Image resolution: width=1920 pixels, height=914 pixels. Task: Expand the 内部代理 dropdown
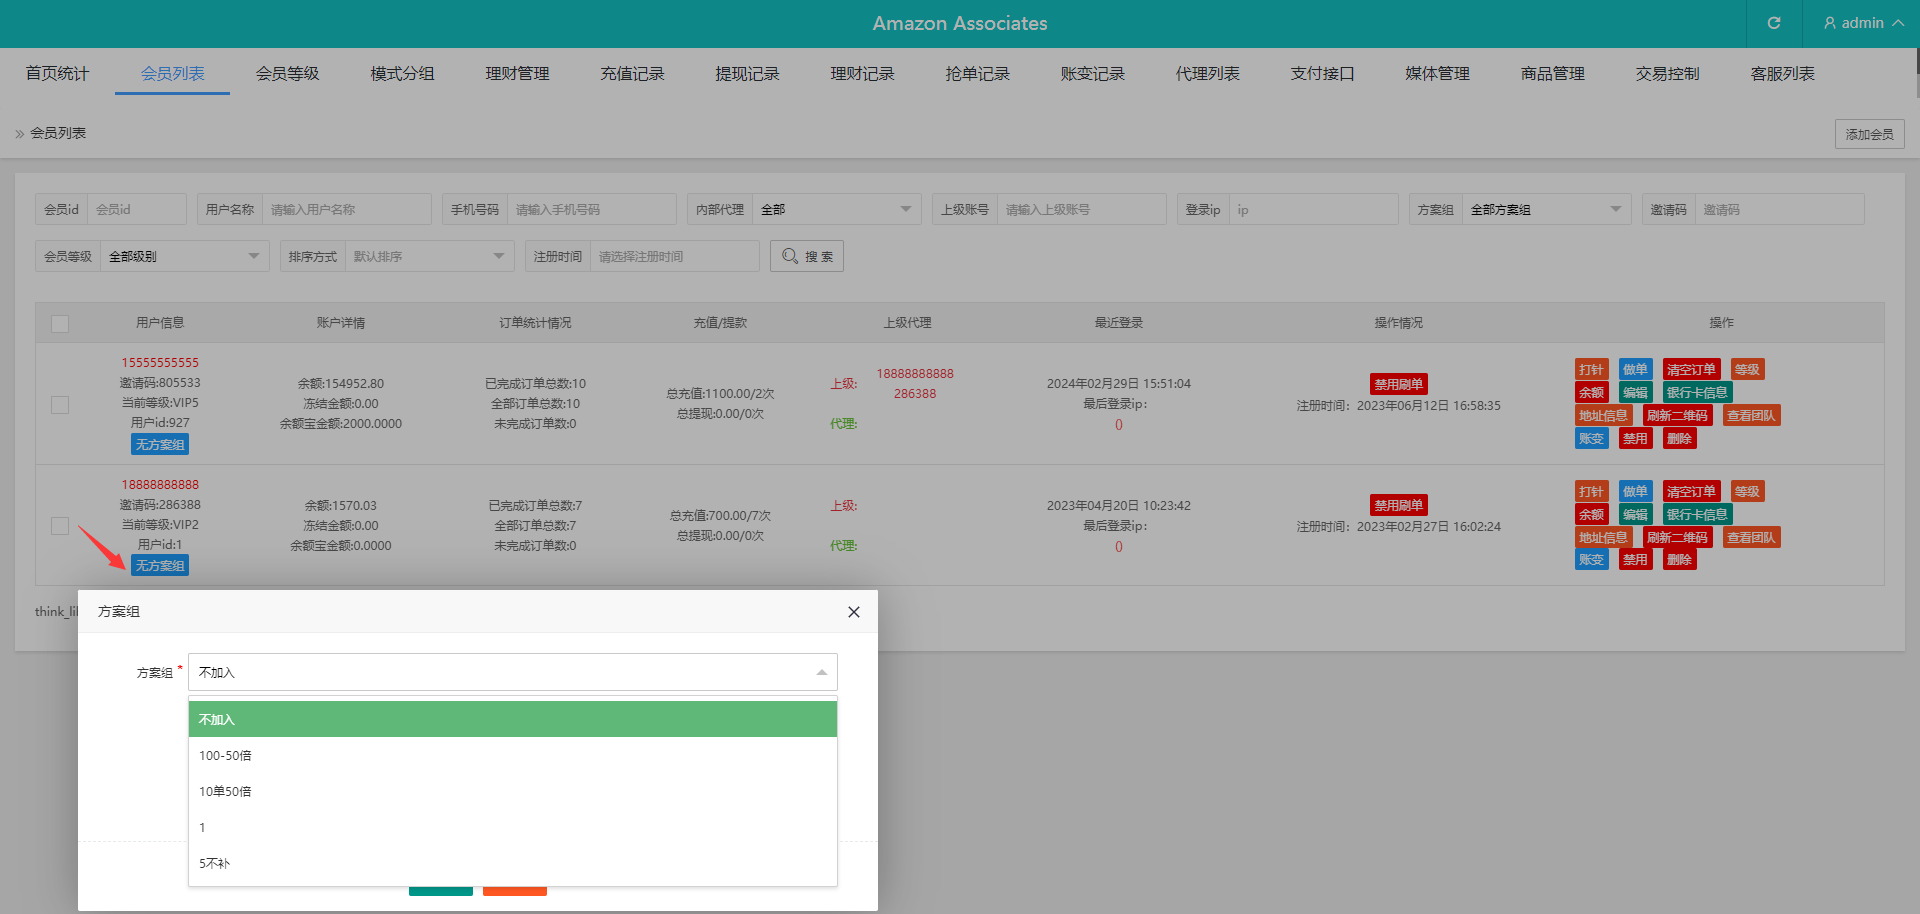tap(835, 209)
